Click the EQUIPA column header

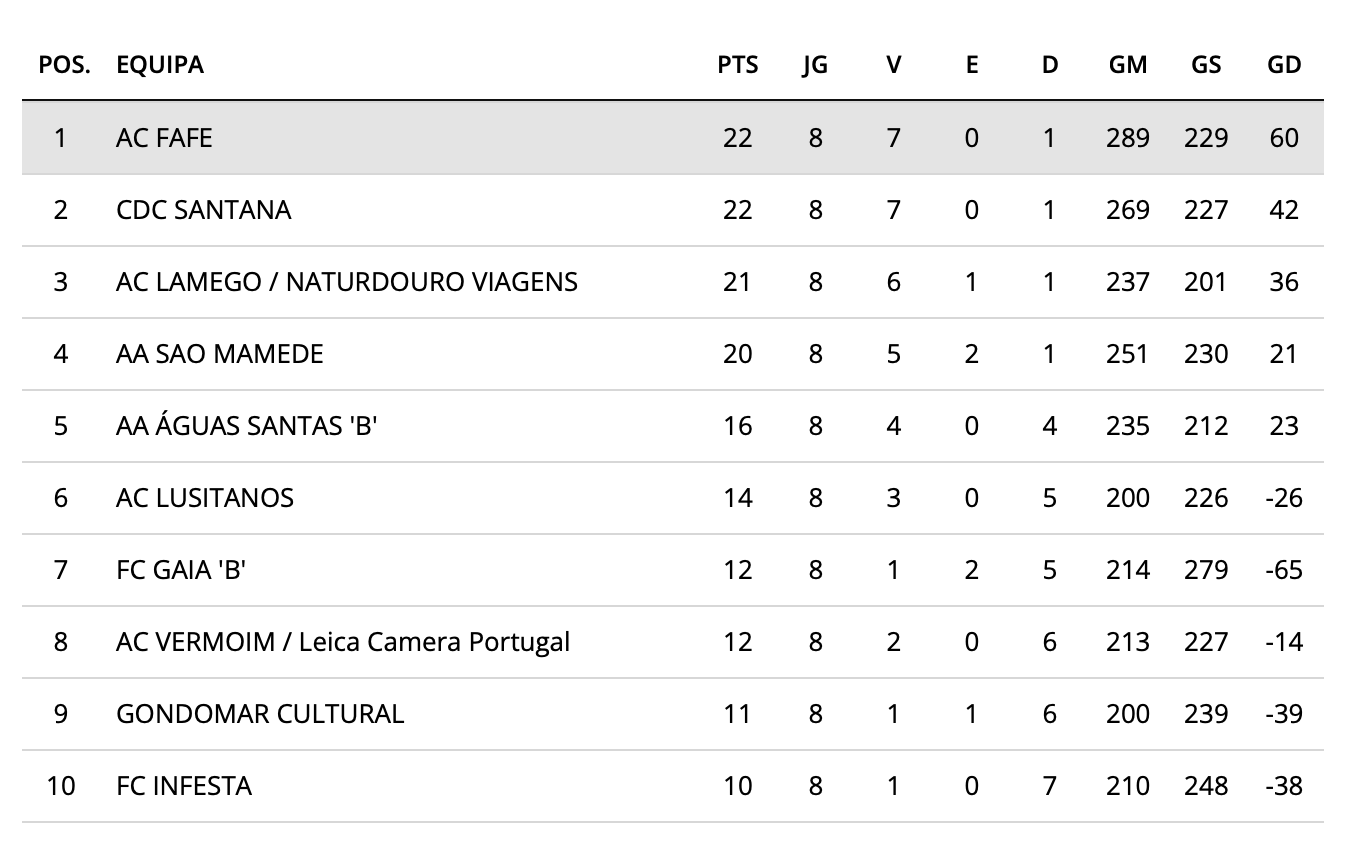(x=159, y=65)
